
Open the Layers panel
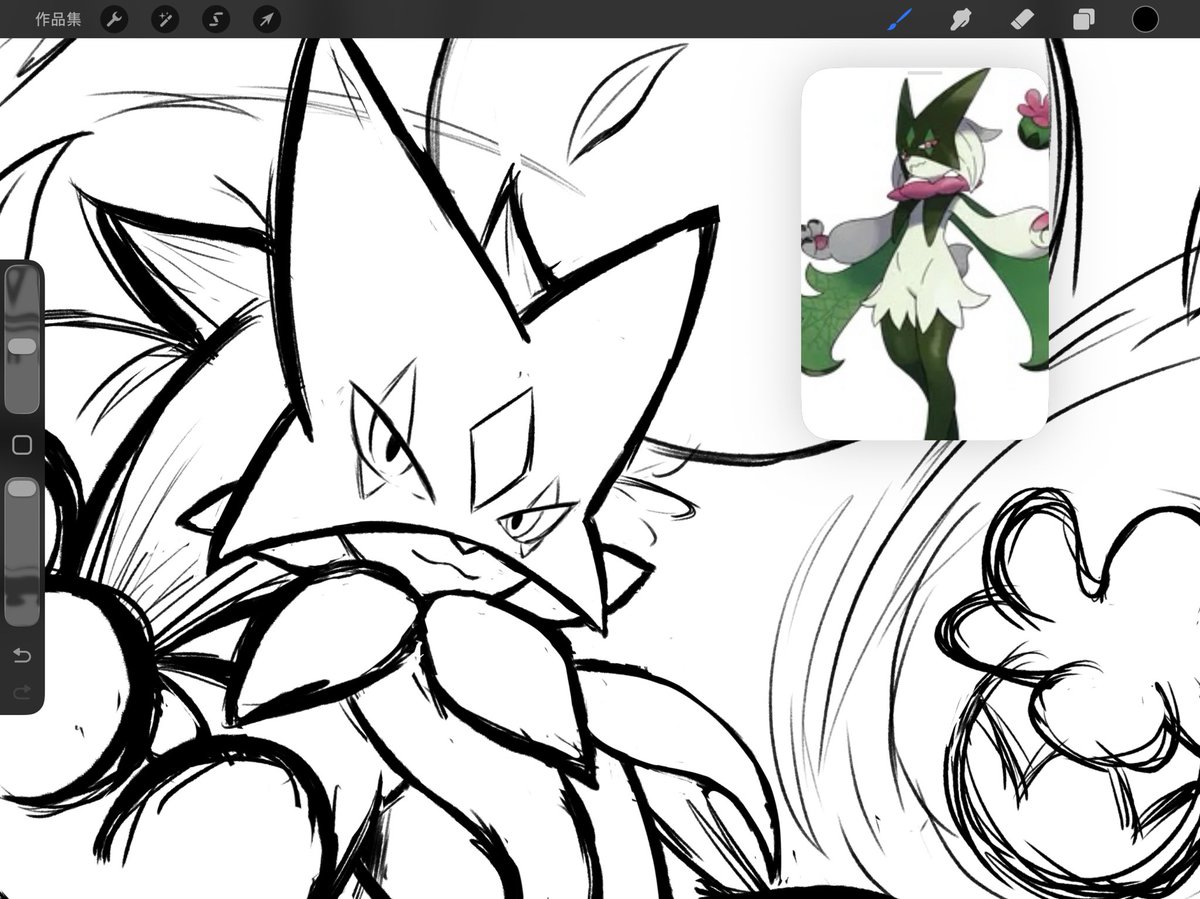coord(1083,19)
